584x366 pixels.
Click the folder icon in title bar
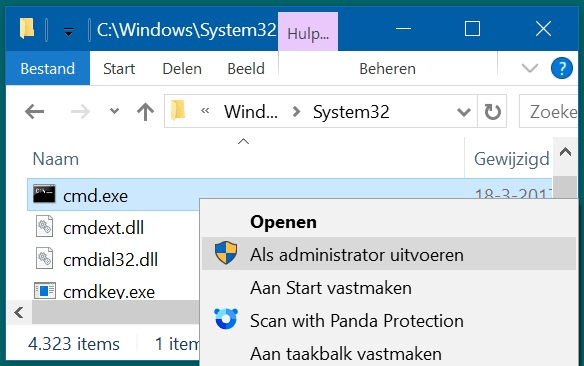point(27,29)
